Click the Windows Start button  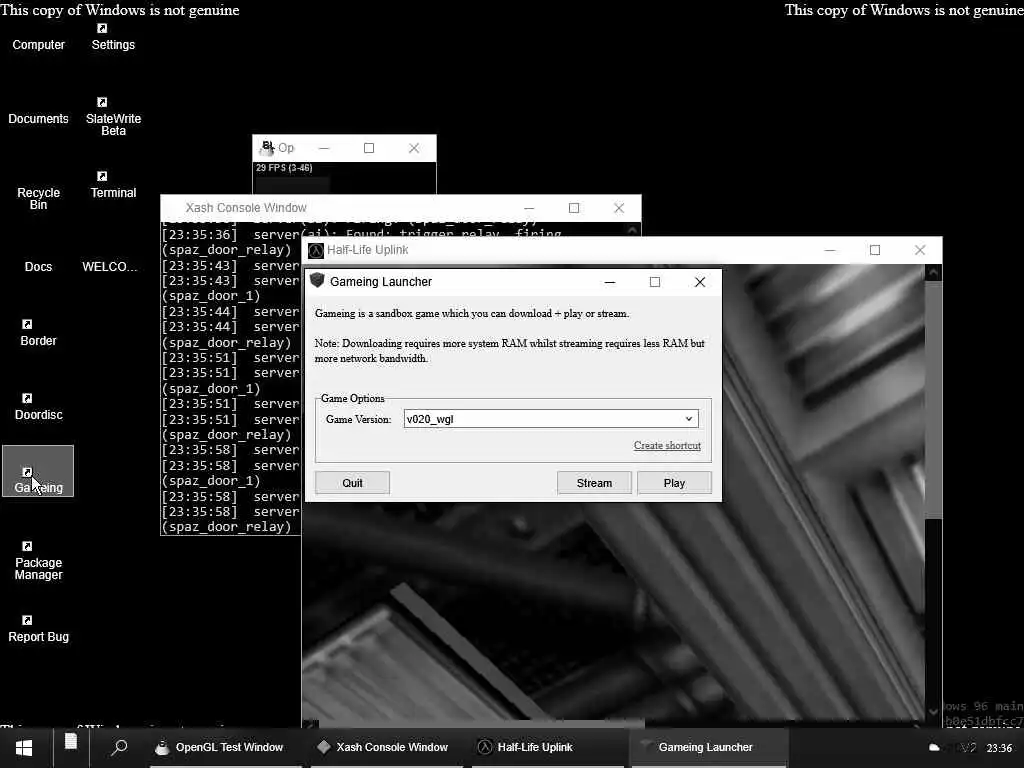tap(24, 748)
